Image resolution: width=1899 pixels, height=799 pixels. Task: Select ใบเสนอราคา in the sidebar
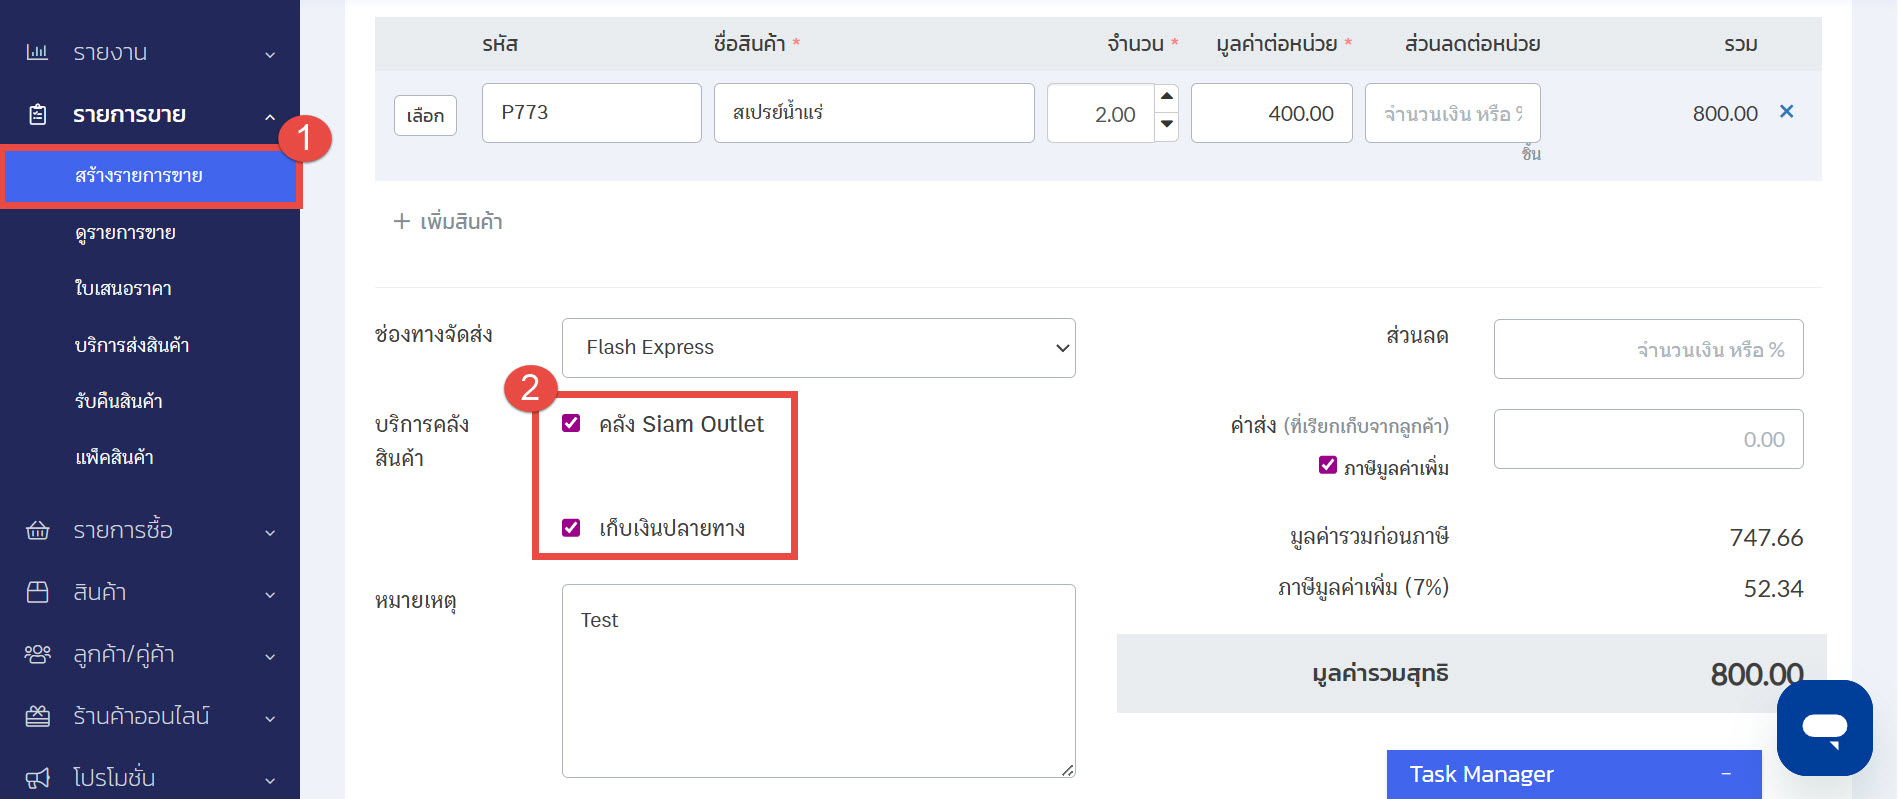[x=123, y=288]
